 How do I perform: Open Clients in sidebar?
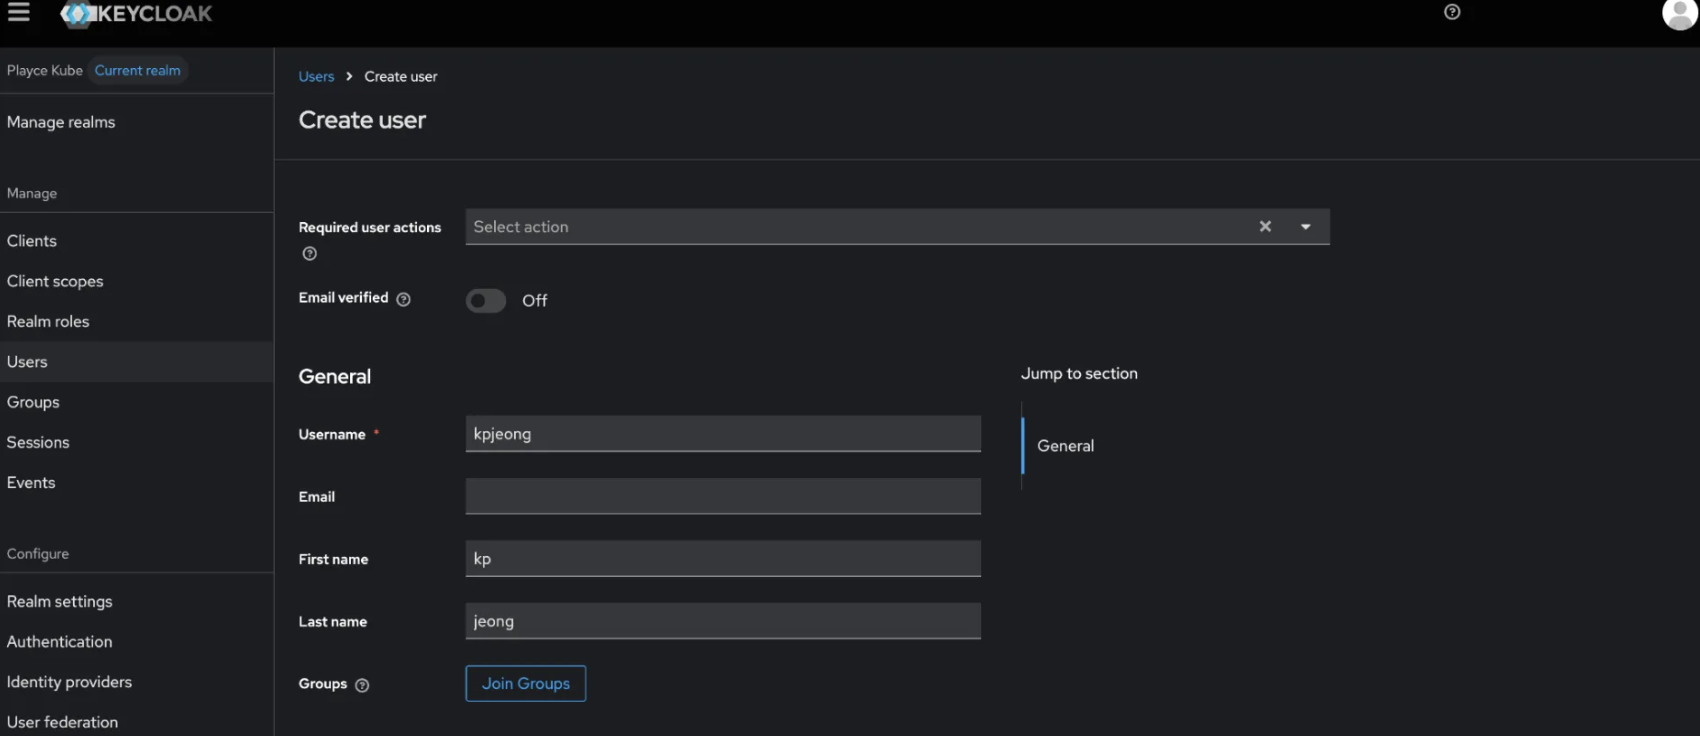pos(137,241)
